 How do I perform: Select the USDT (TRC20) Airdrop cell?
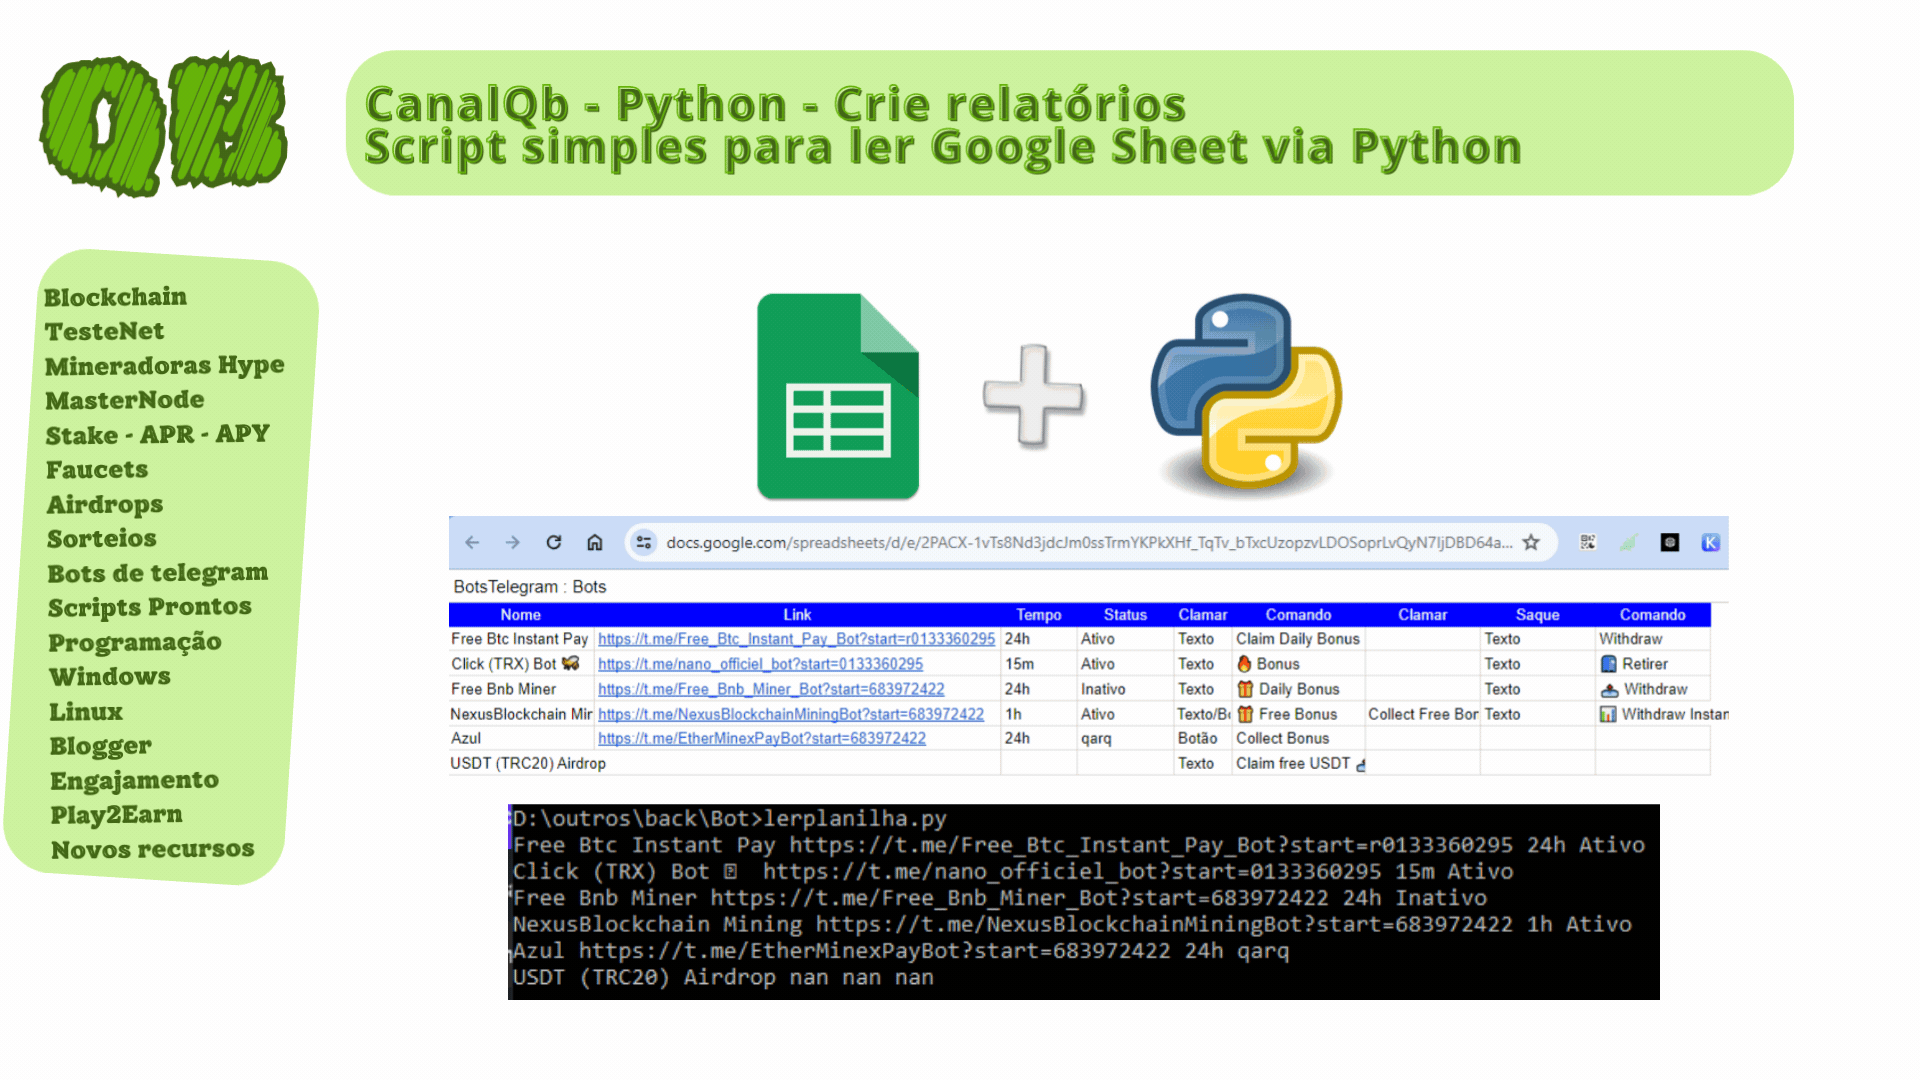(x=528, y=763)
